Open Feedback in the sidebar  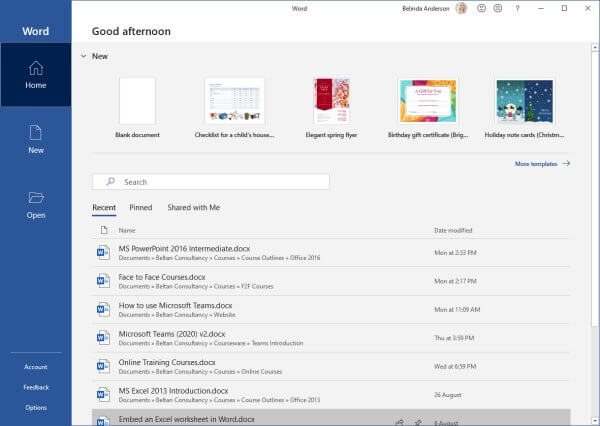click(36, 387)
